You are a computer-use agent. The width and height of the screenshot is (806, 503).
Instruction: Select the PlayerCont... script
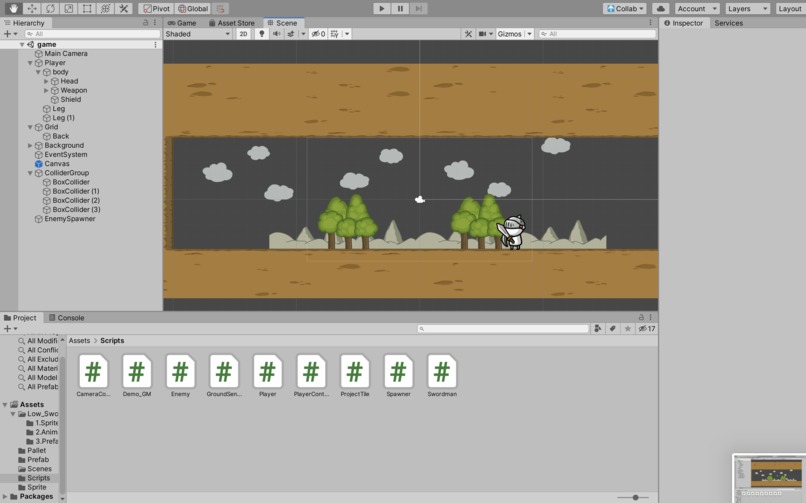pos(312,376)
